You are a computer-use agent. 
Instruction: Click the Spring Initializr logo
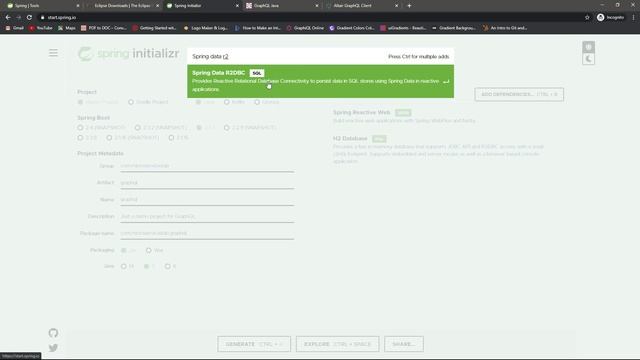coord(128,53)
